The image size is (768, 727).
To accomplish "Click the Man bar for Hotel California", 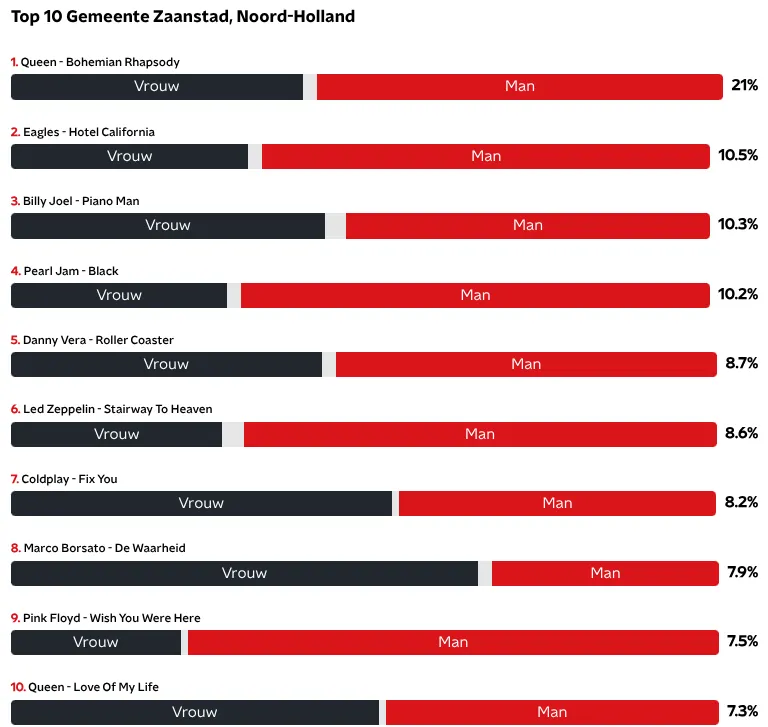I will 486,156.
